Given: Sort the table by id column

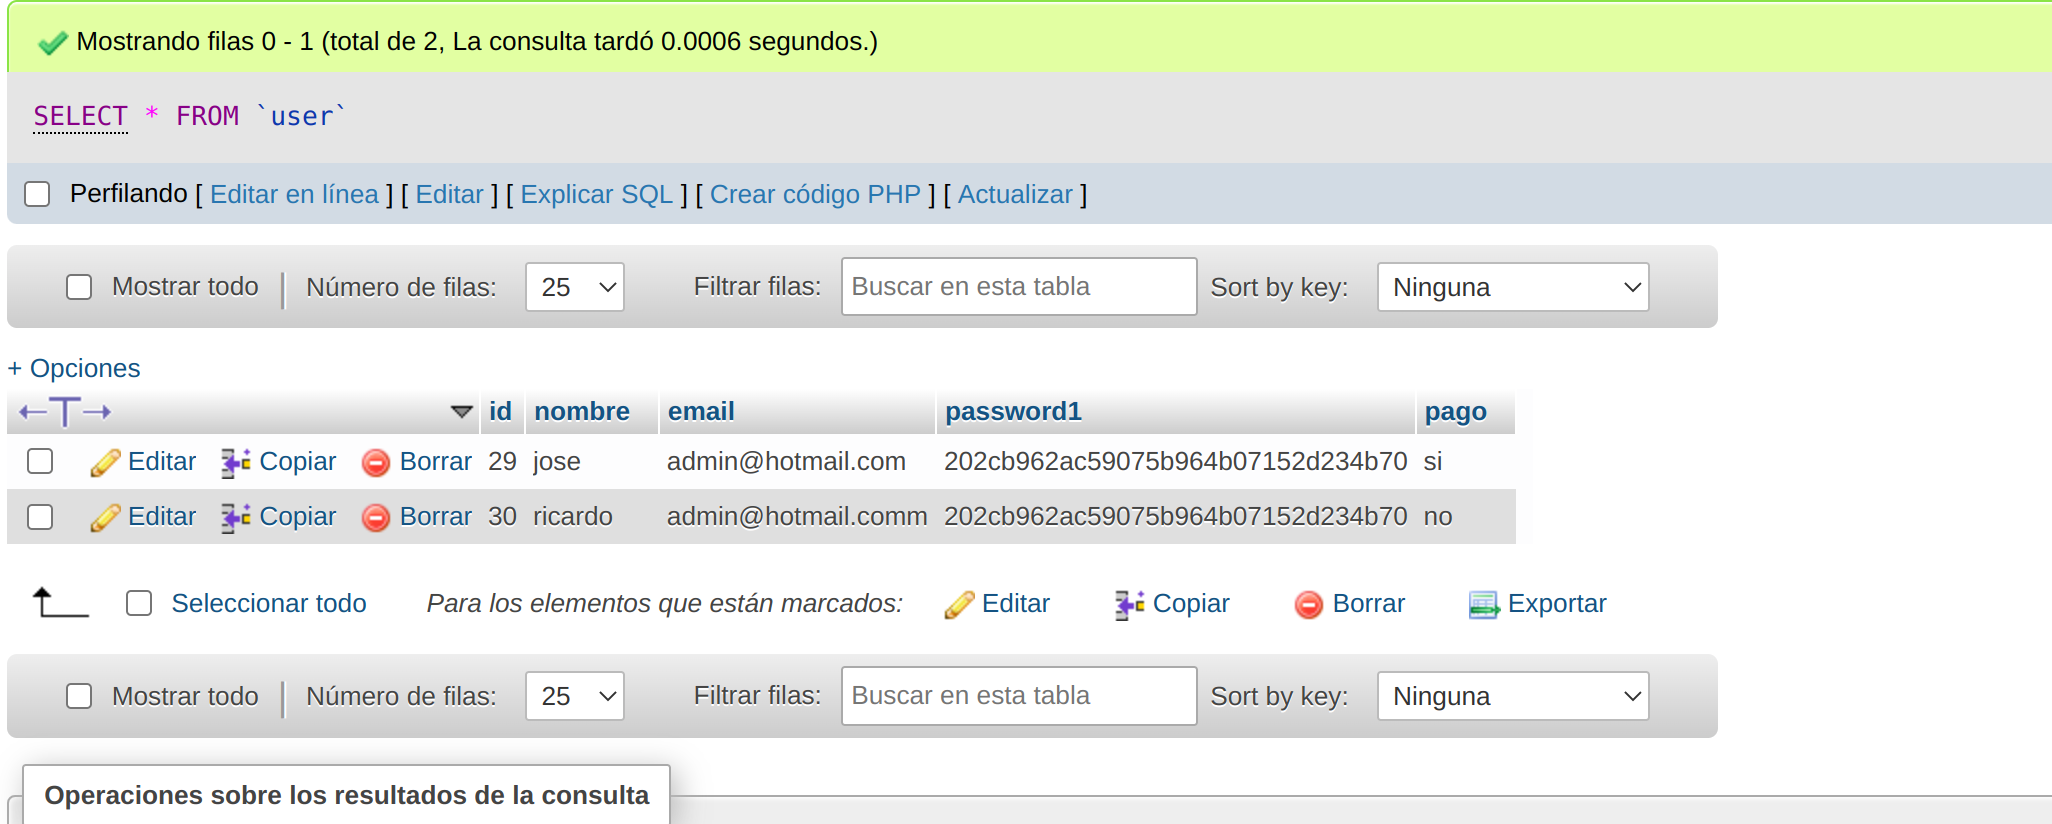Looking at the screenshot, I should (500, 411).
